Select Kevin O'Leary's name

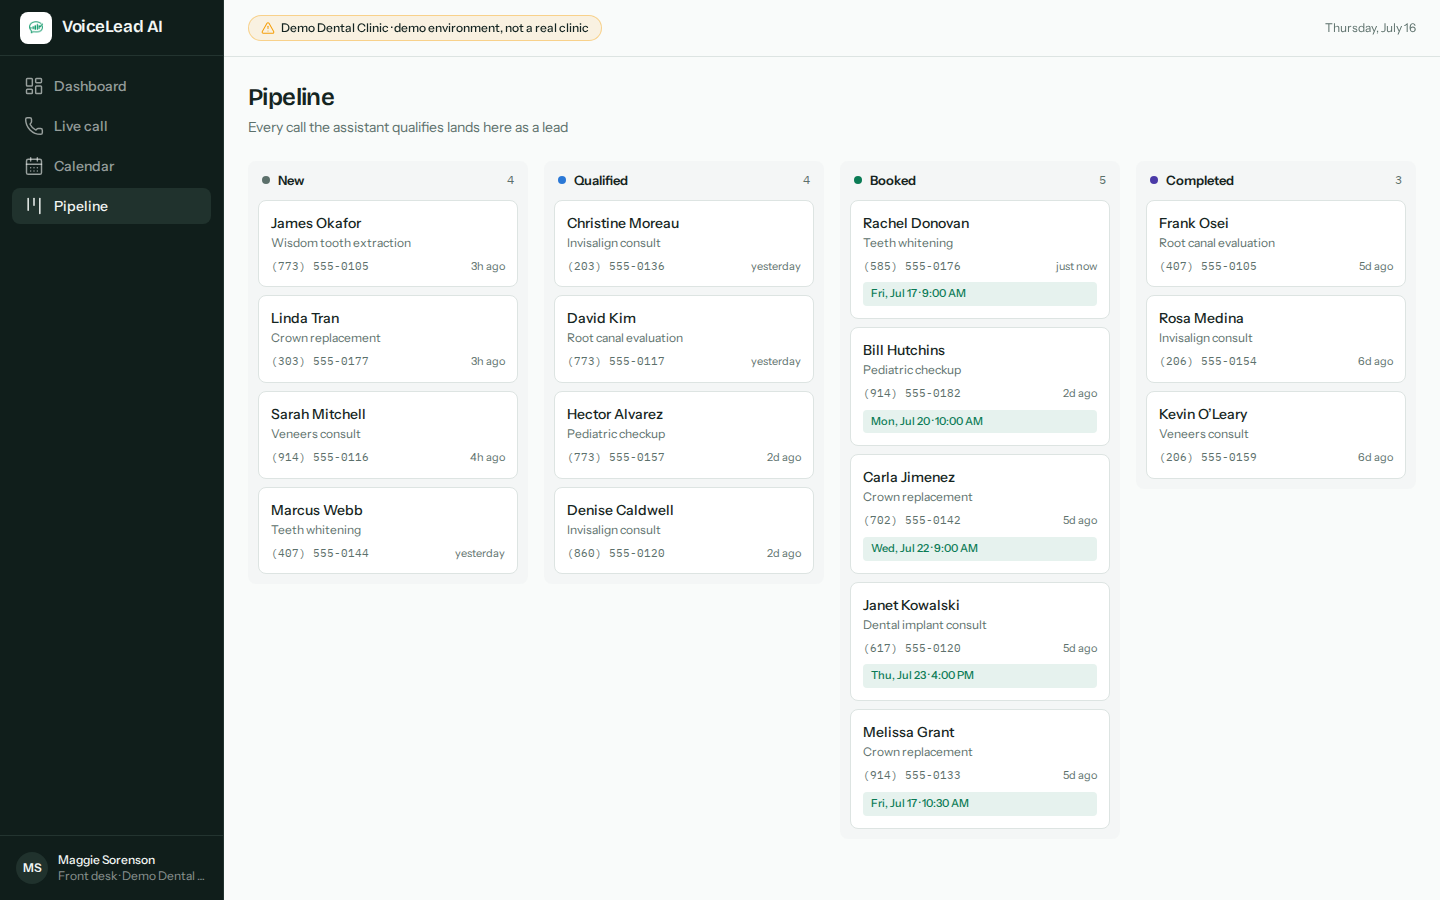tap(1203, 414)
